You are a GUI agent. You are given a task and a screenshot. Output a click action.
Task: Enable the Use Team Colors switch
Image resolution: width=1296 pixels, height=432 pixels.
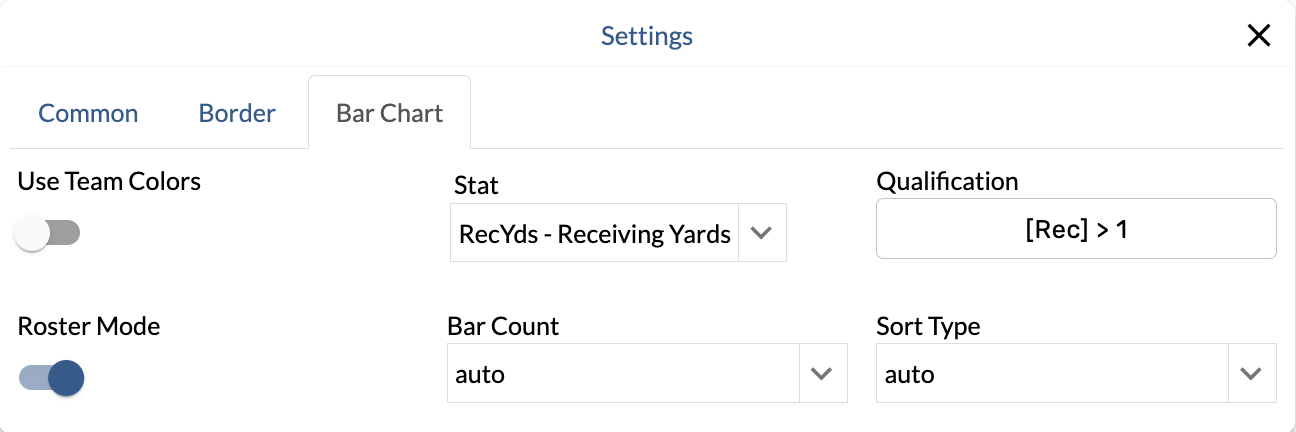point(48,234)
